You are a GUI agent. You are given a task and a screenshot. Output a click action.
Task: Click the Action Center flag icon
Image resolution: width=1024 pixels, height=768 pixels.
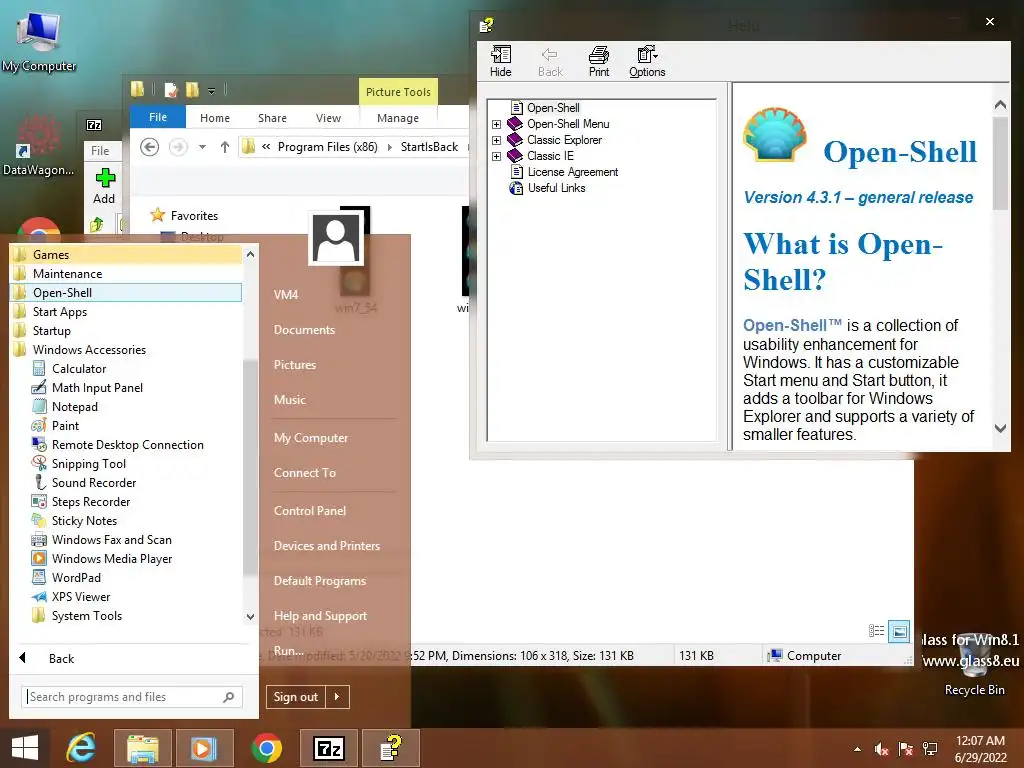tap(905, 749)
